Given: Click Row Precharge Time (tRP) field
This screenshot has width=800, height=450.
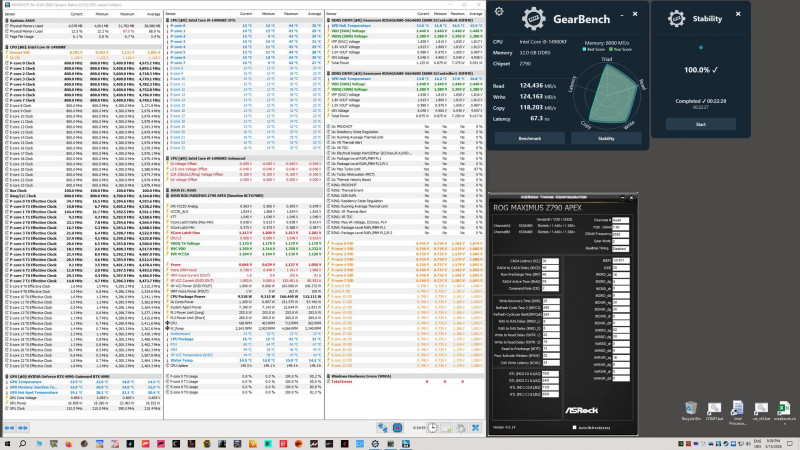Looking at the screenshot, I should coord(550,274).
